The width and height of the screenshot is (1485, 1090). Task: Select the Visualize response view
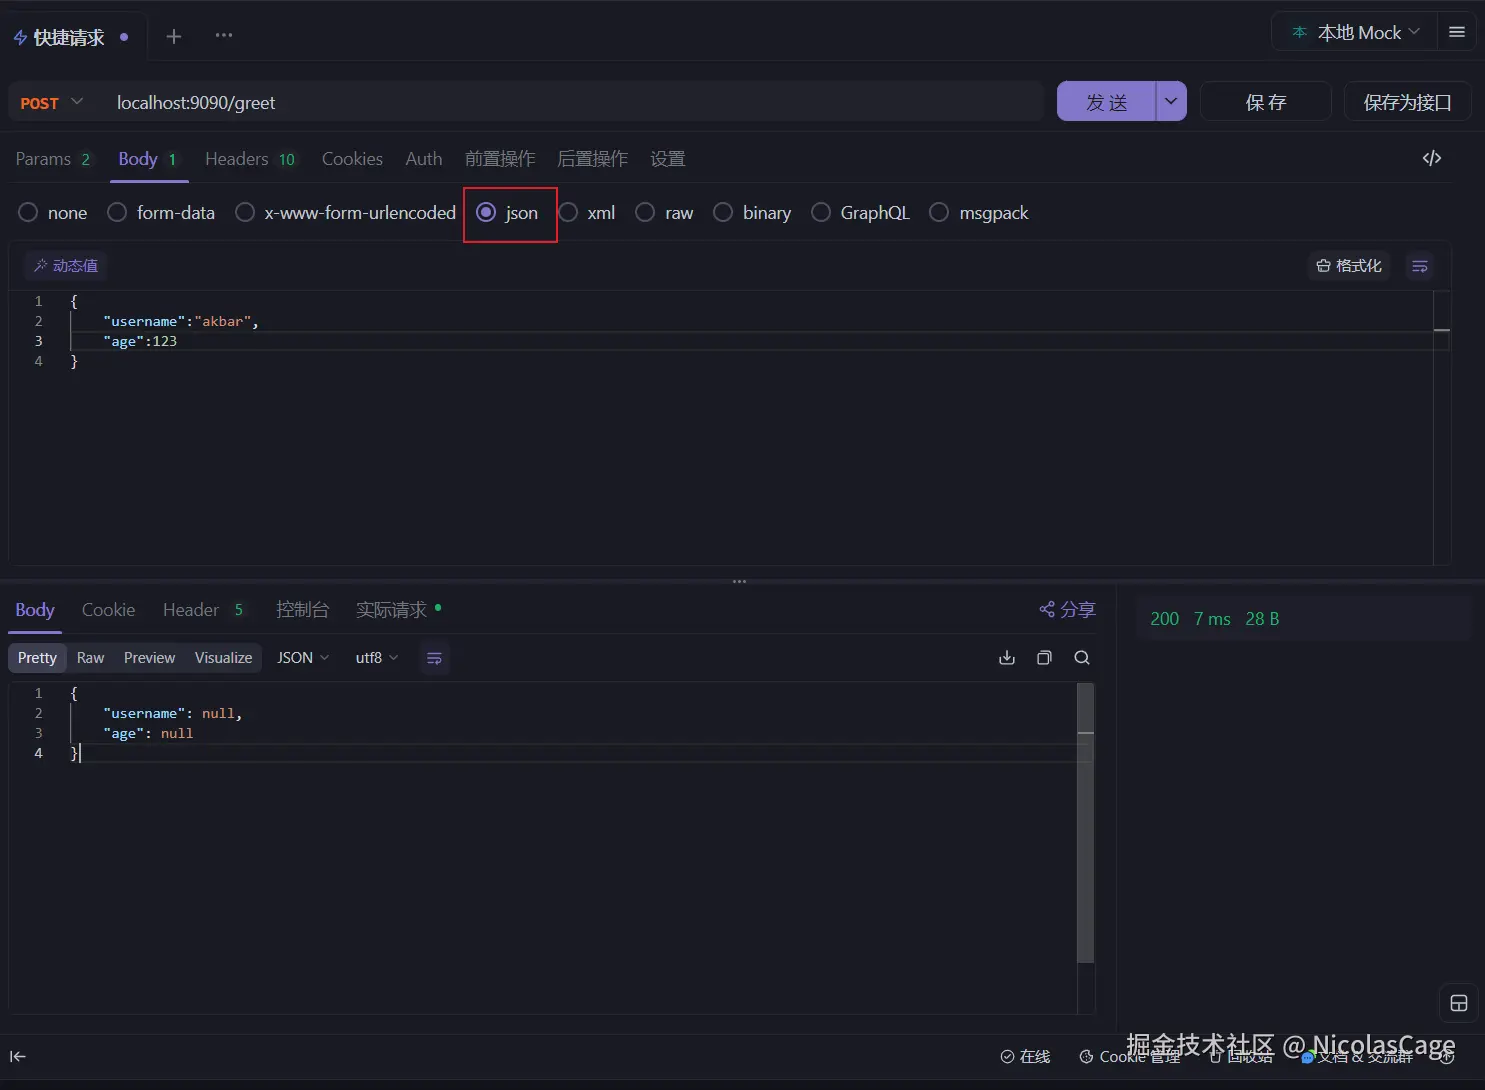223,658
